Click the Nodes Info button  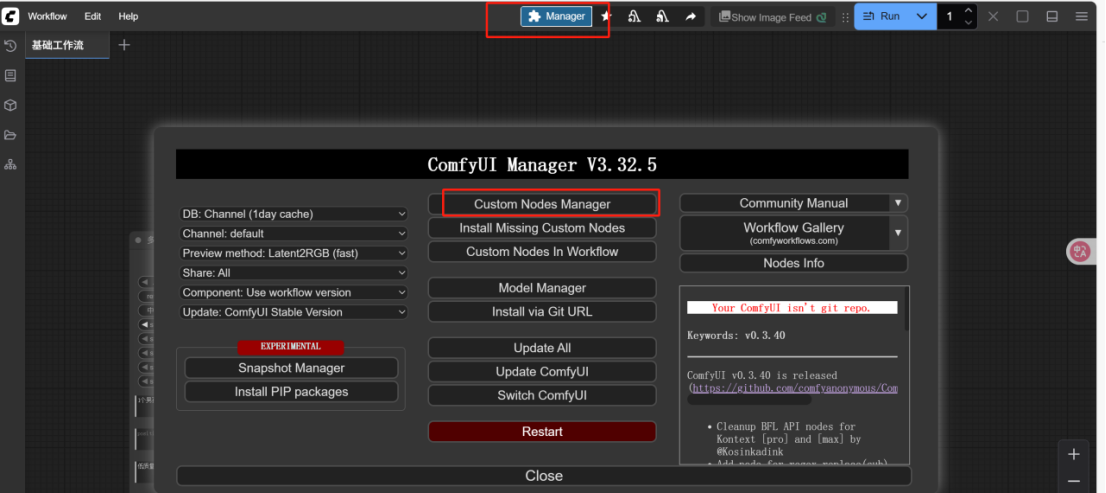[794, 263]
